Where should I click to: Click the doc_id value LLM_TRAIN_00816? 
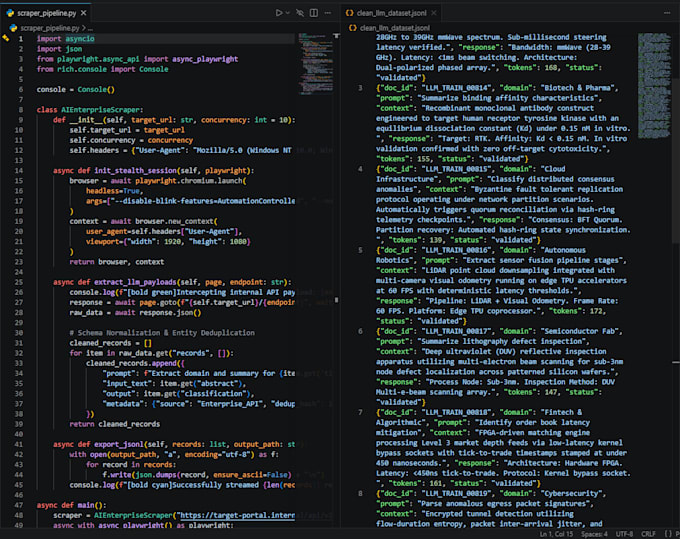pos(456,250)
